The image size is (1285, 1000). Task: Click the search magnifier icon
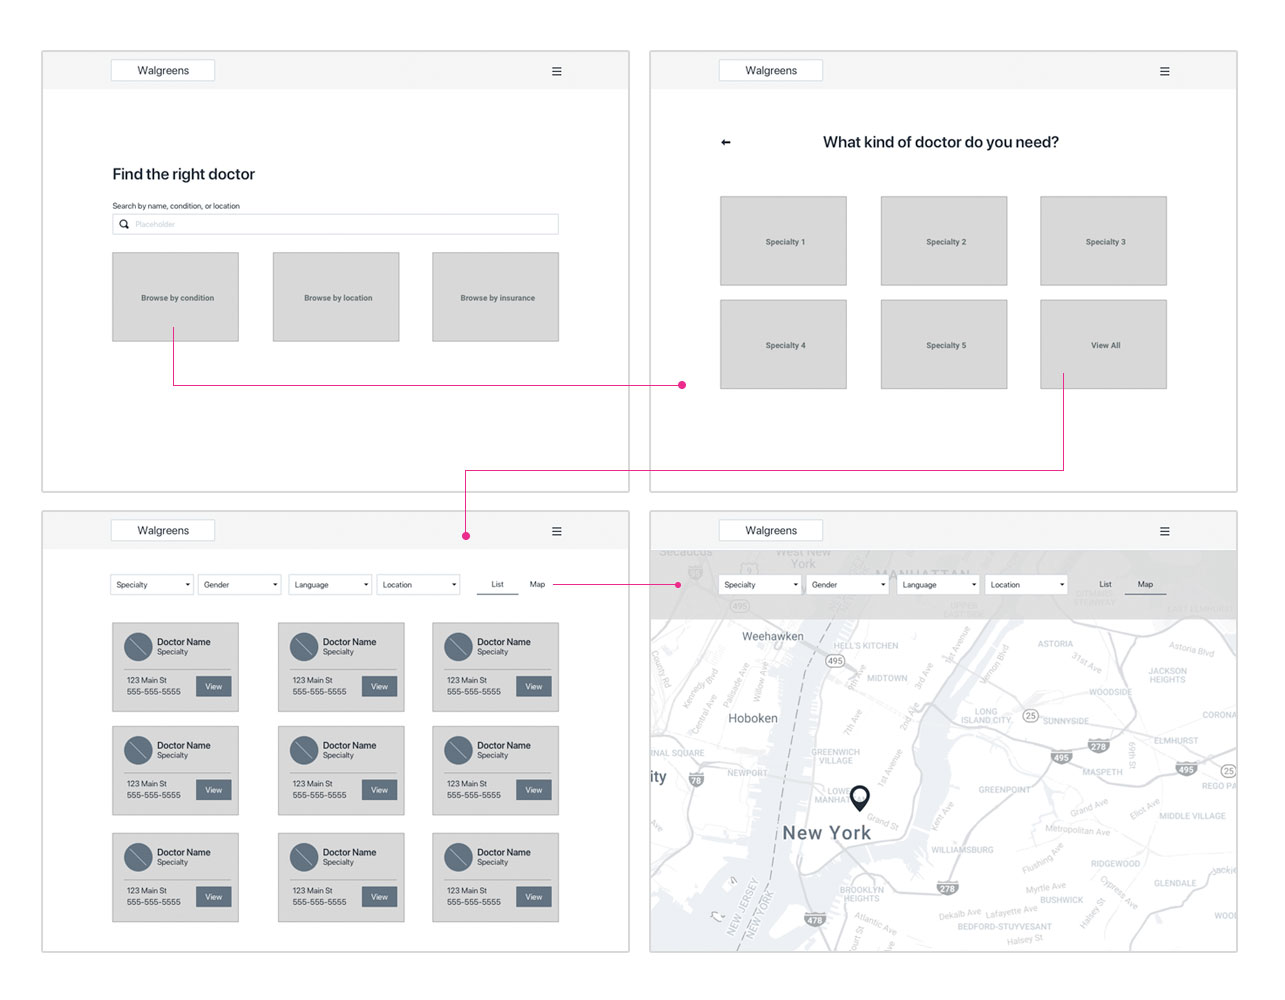pyautogui.click(x=124, y=224)
